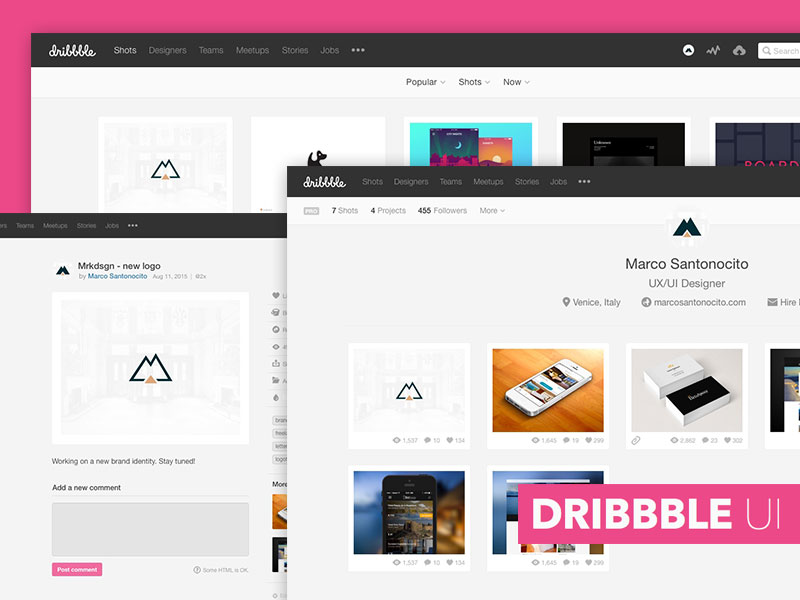
Task: Click the heart icon beside 302 likes
Action: [x=728, y=440]
